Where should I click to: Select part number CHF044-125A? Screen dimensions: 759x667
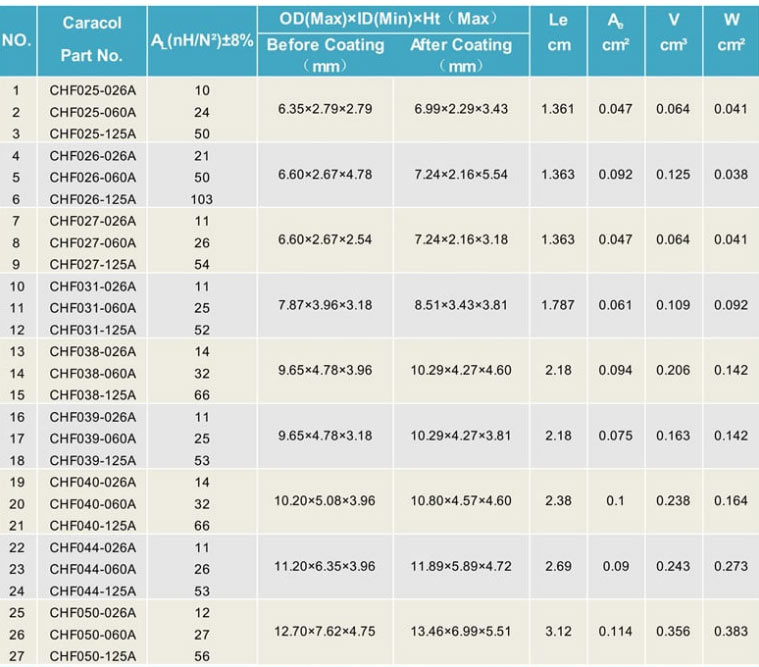click(x=92, y=591)
